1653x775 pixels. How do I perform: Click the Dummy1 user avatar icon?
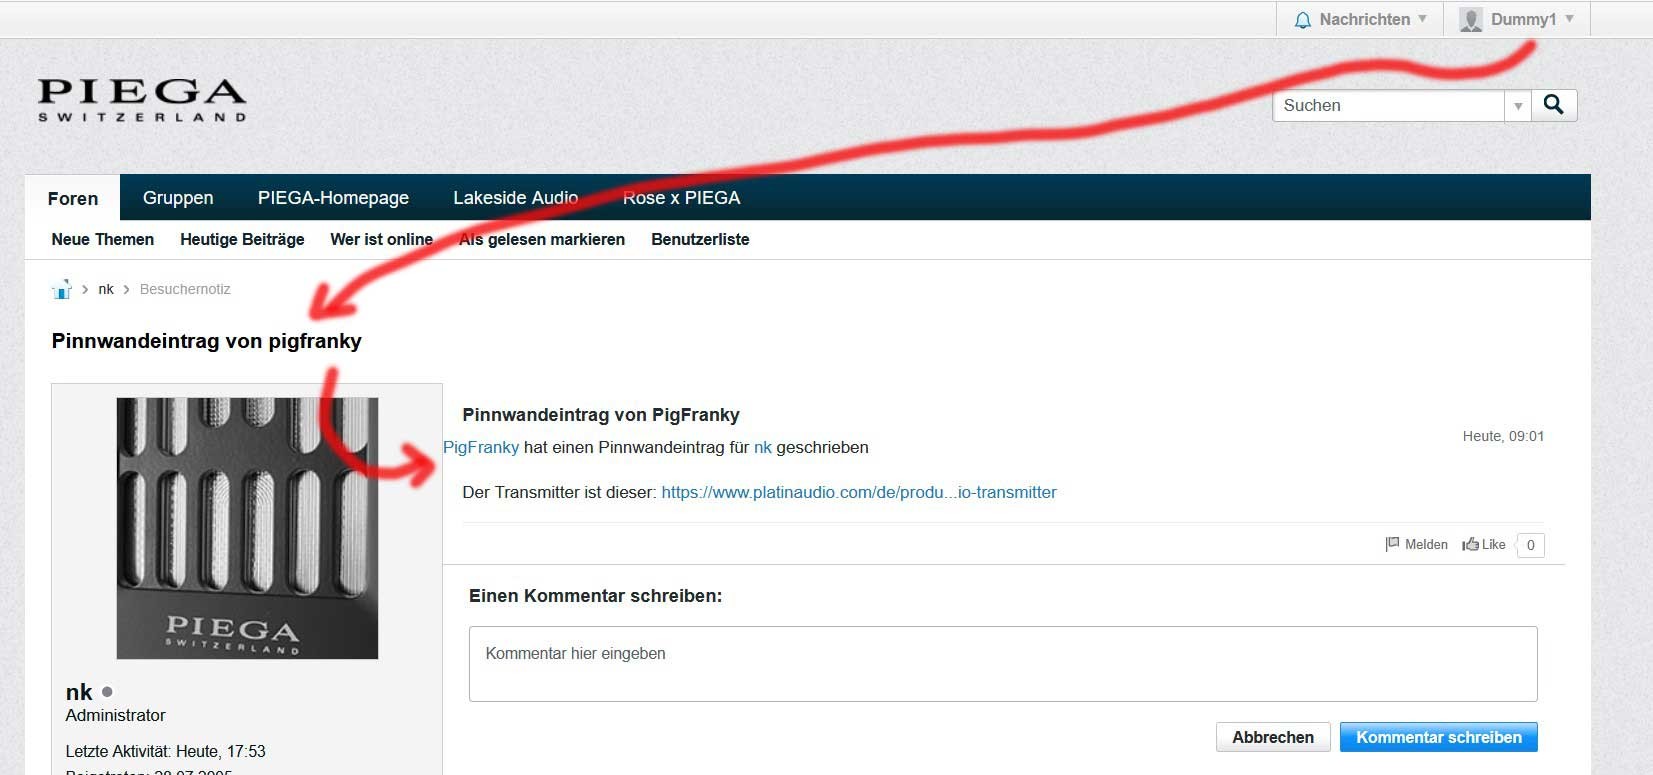(x=1470, y=20)
